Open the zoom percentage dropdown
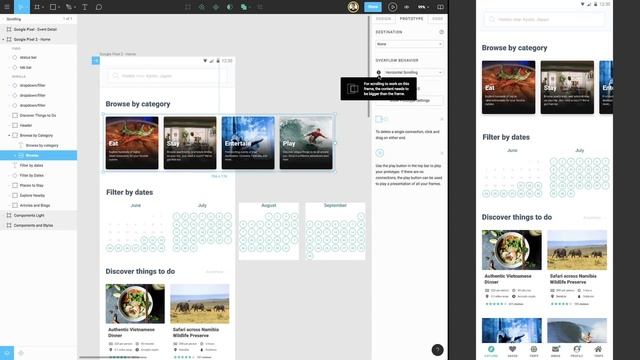The image size is (640, 360). coord(423,7)
